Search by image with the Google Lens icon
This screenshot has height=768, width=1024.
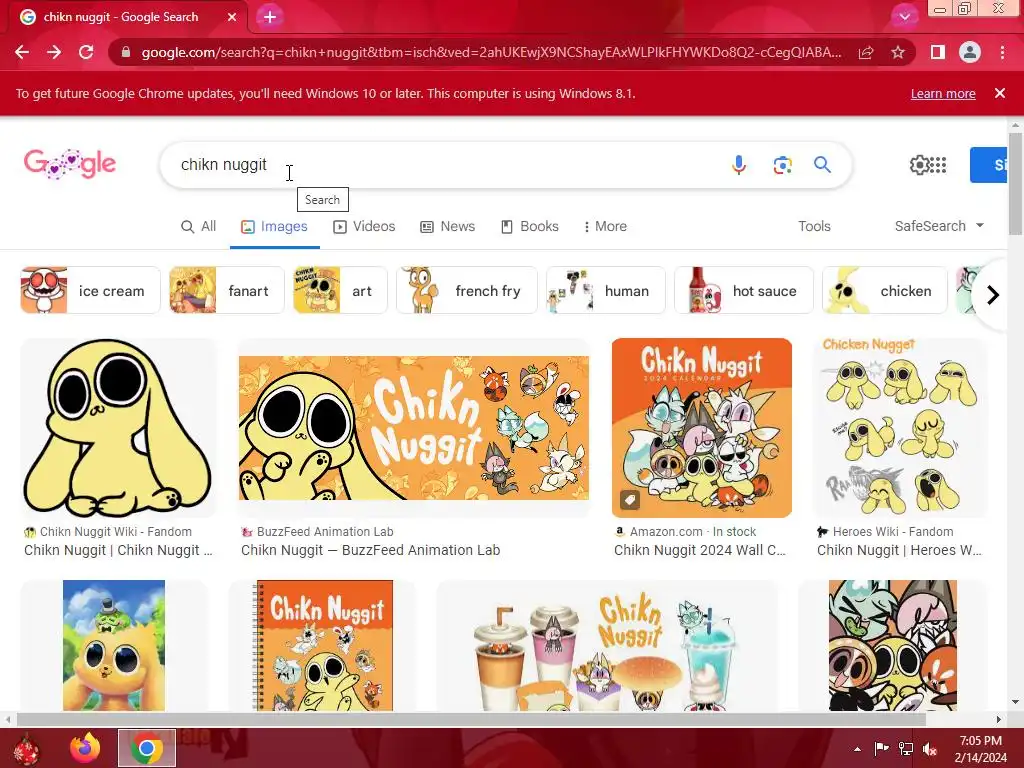782,165
